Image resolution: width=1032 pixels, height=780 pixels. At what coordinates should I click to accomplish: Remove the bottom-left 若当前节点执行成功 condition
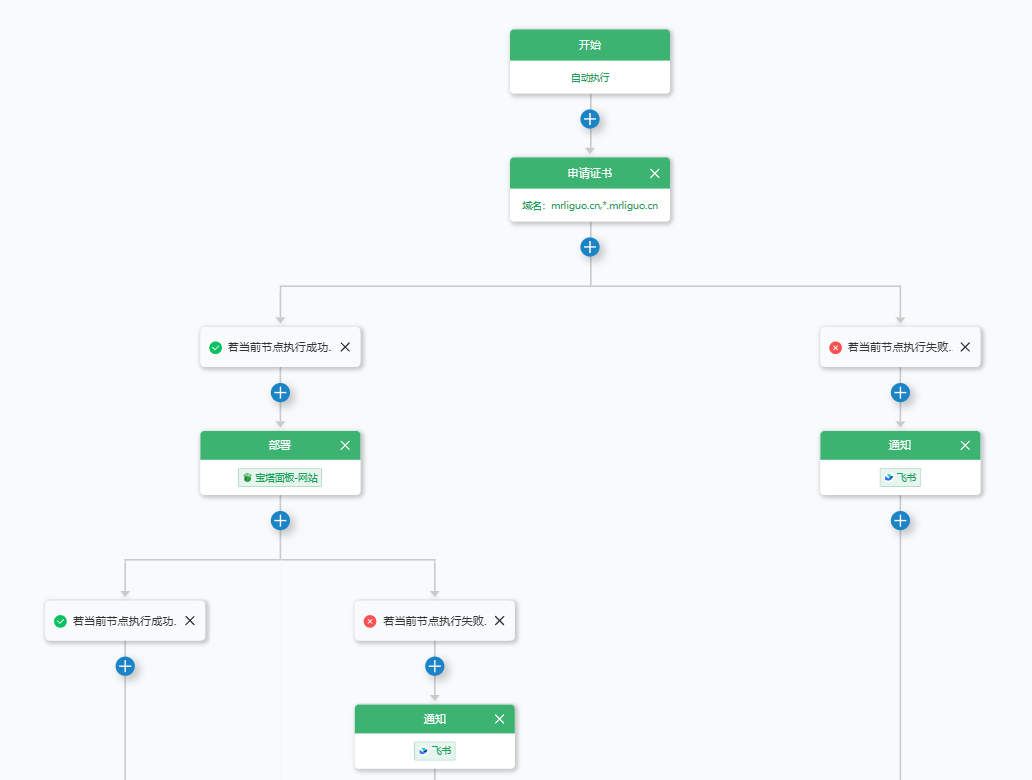(x=190, y=621)
